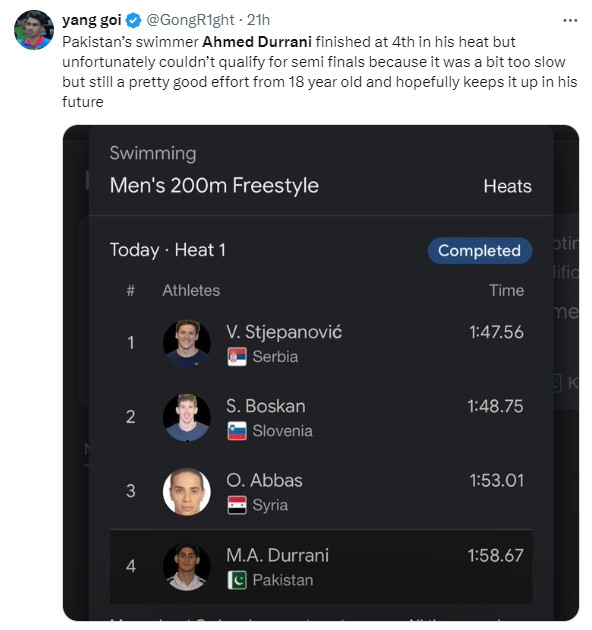Select the M.A. Durrani result row

click(321, 567)
